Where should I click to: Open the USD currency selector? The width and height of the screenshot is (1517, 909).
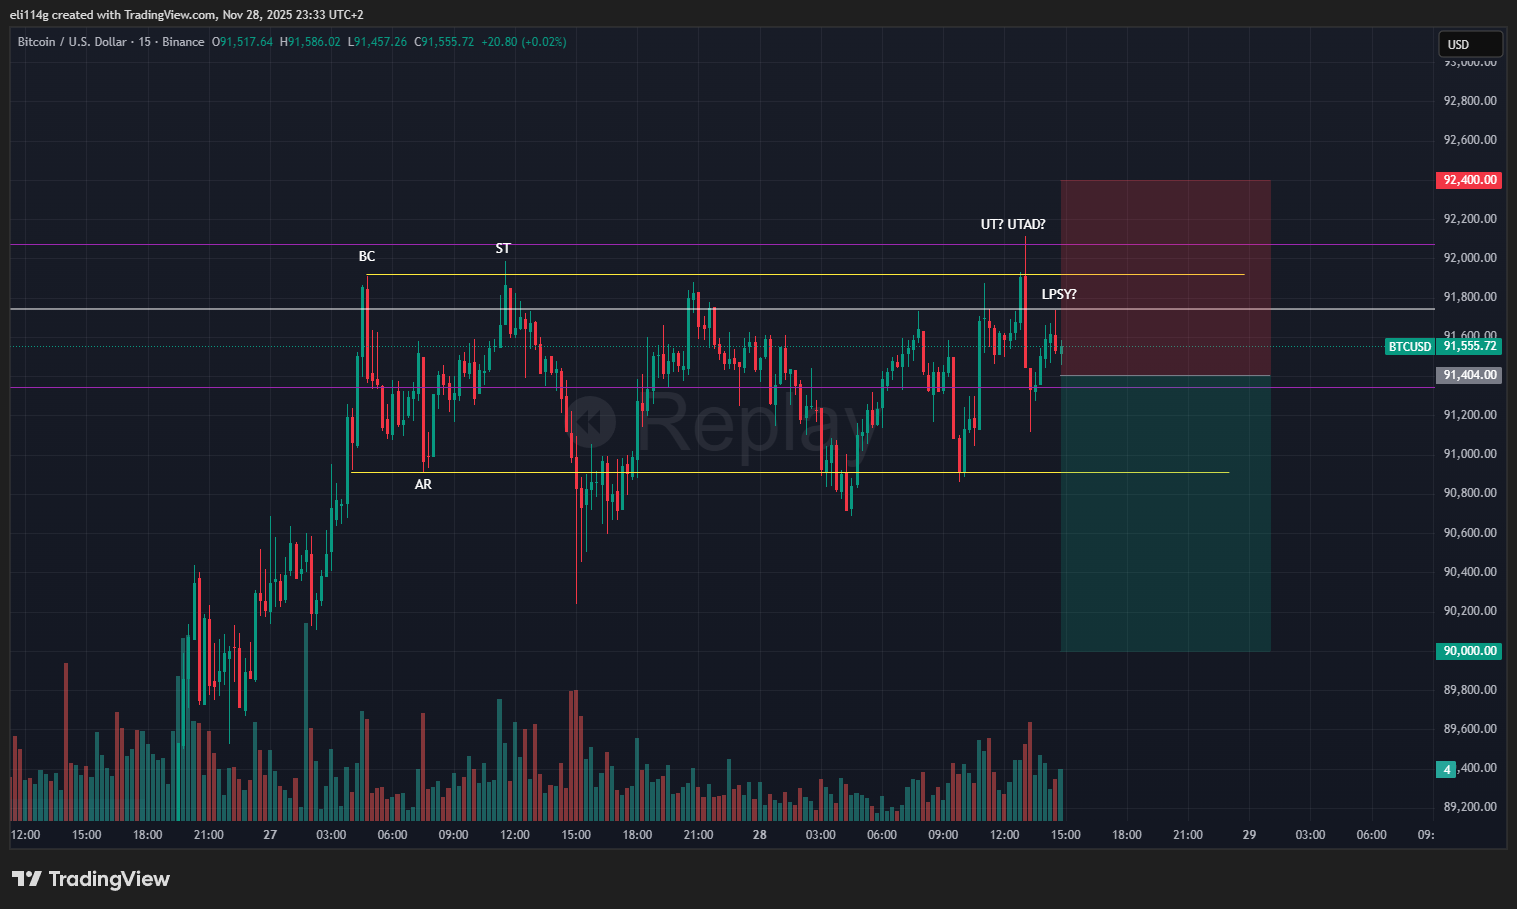1468,44
